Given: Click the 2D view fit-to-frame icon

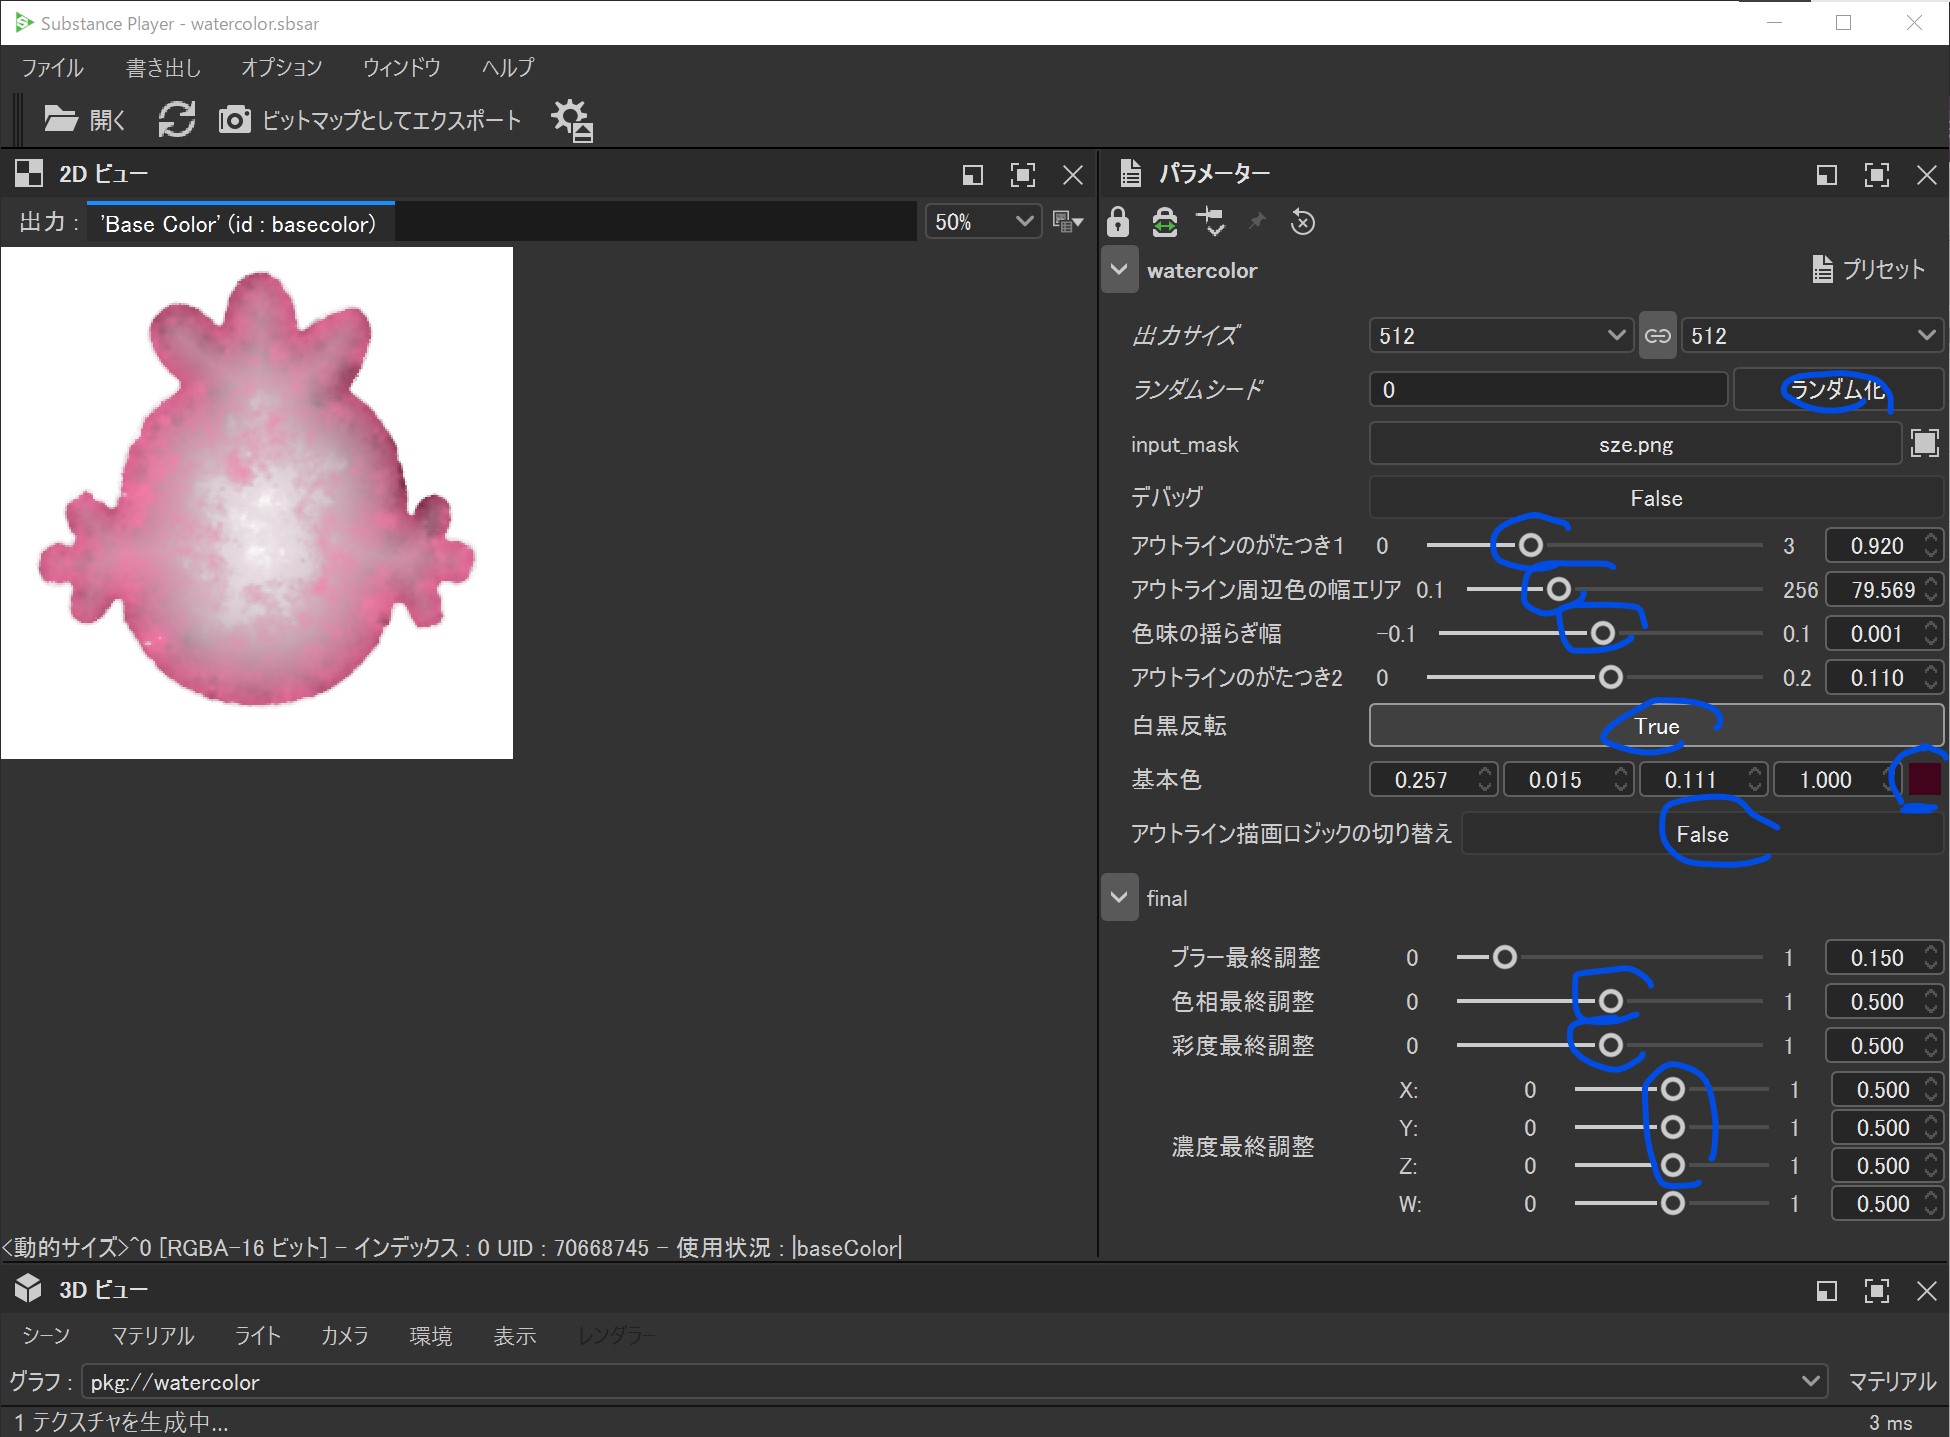Looking at the screenshot, I should click(x=1023, y=175).
